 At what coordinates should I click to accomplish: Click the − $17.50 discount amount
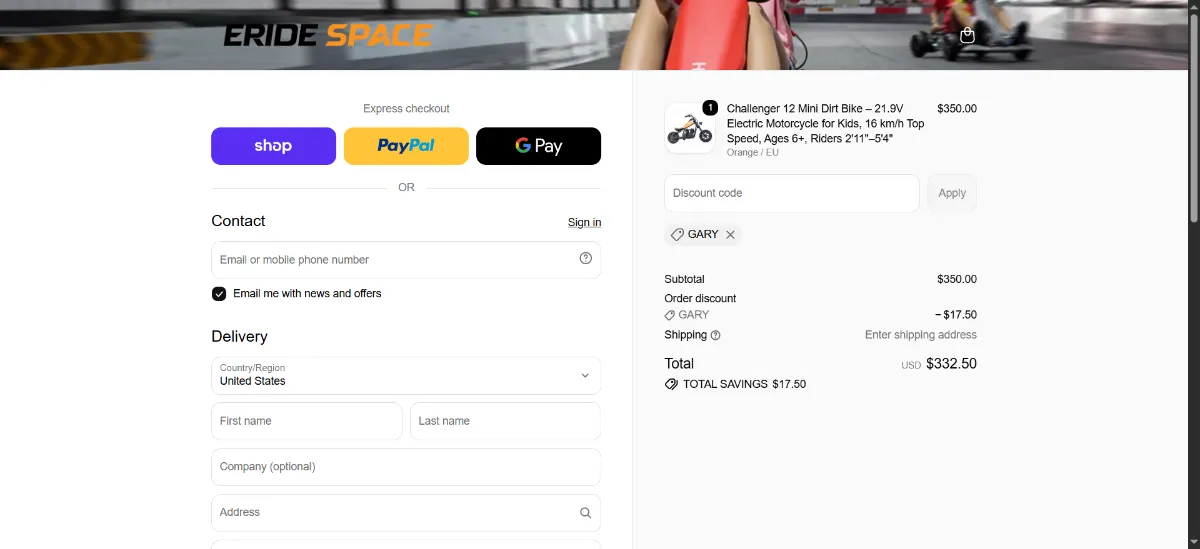point(956,315)
